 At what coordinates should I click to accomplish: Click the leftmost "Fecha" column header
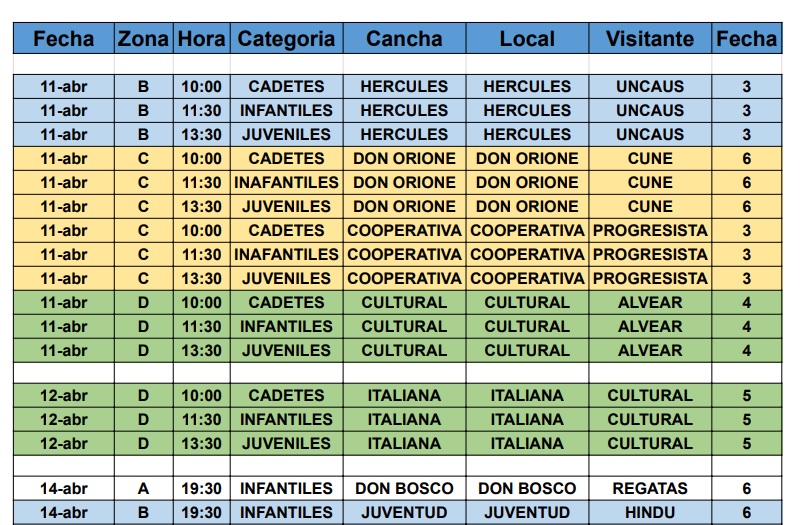(64, 39)
